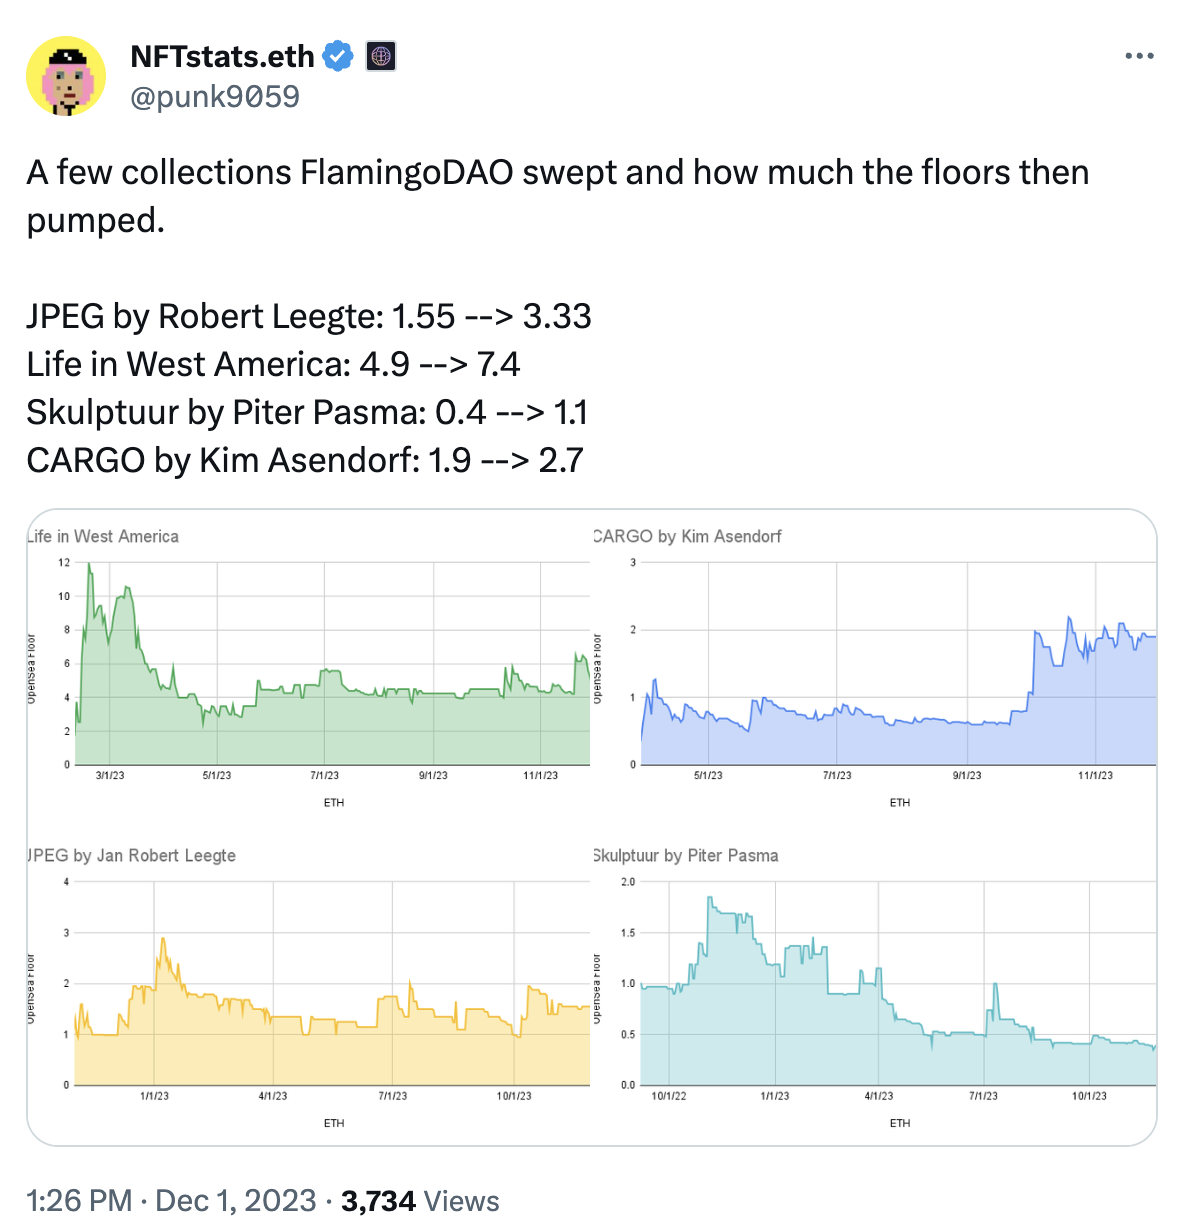Click the 3,734 Views count
Viewport: 1178px width, 1232px height.
click(420, 1200)
